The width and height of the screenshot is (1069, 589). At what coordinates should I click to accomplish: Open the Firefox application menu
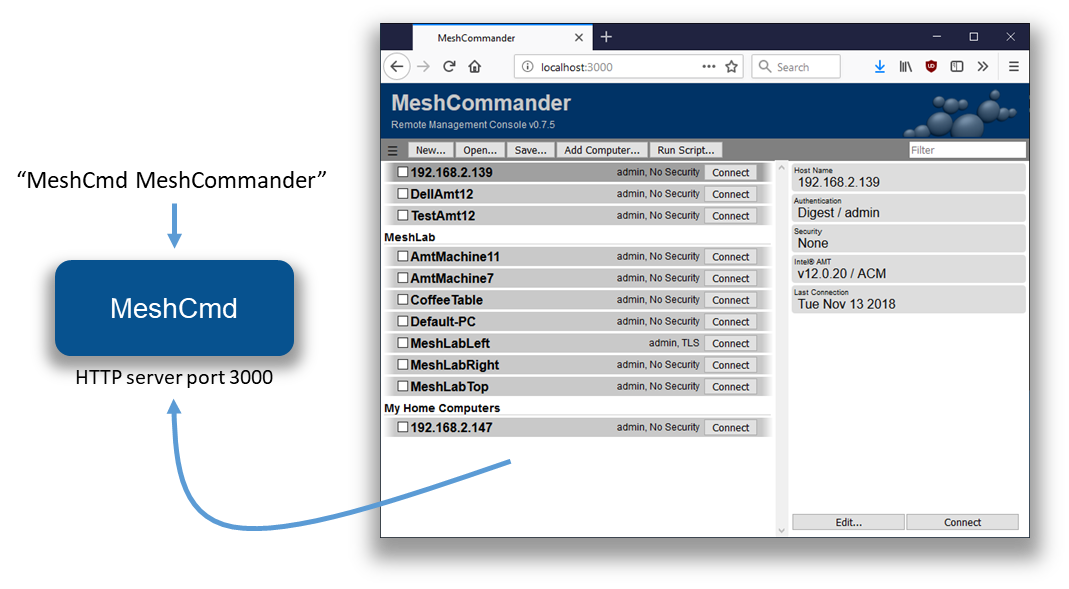point(1013,67)
